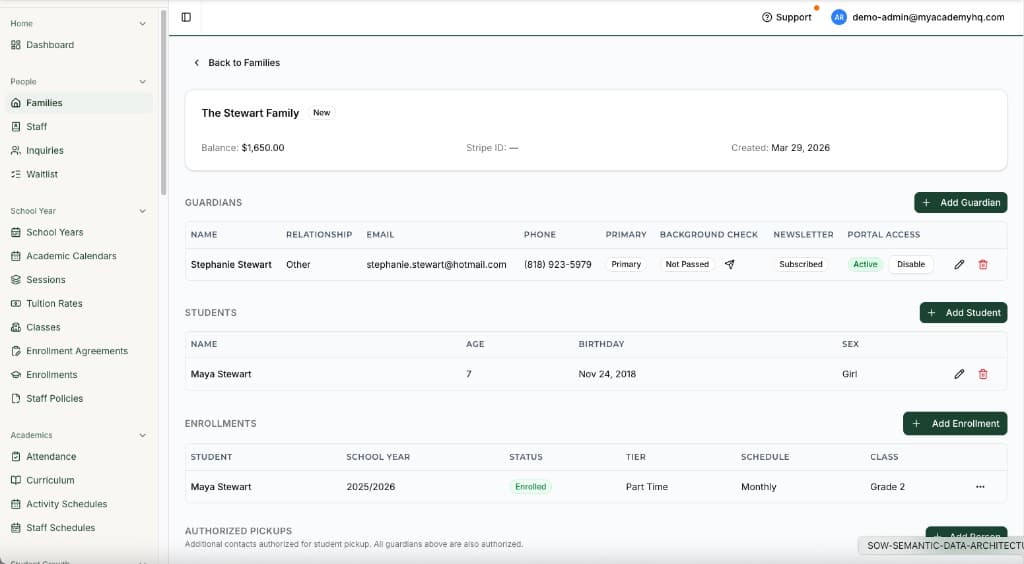Click the Waitlist list icon
Viewport: 1024px width, 564px height.
16,174
